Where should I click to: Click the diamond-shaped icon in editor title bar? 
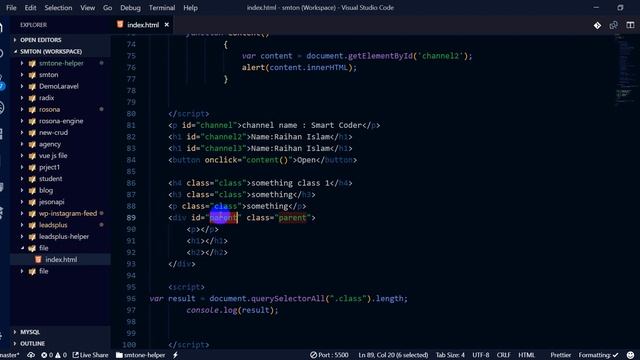click(597, 25)
